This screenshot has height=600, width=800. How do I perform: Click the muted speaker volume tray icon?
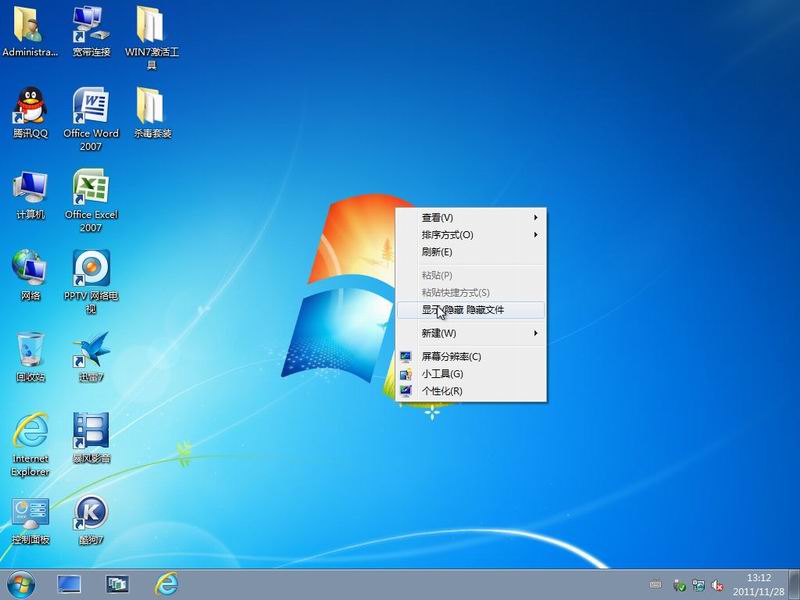coord(717,585)
